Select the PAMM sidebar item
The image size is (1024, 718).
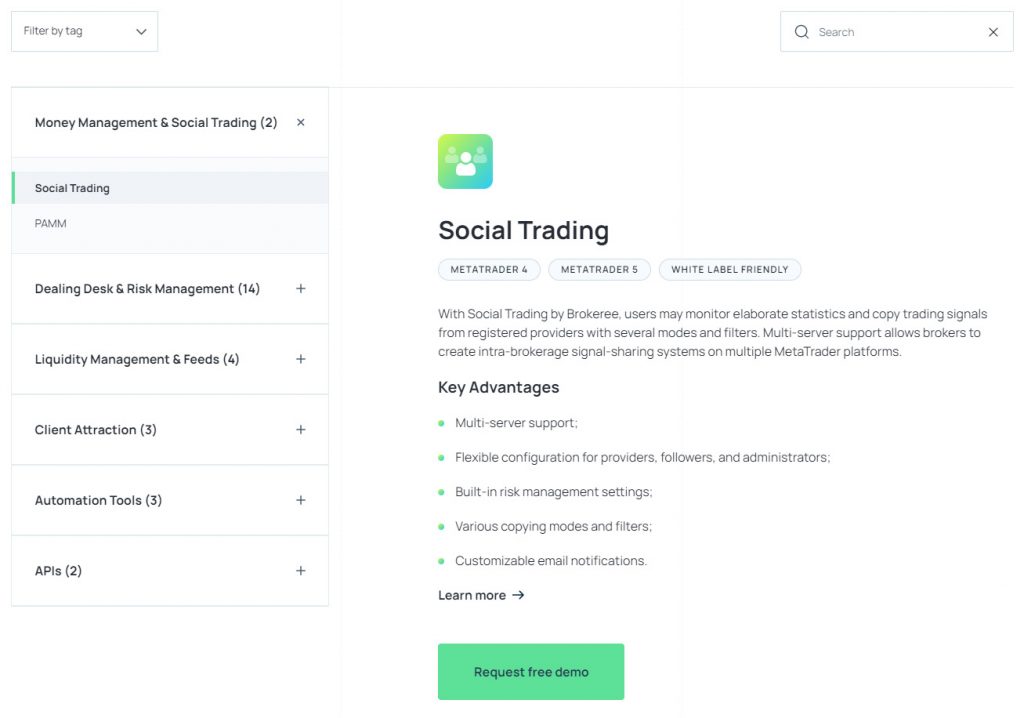point(51,224)
